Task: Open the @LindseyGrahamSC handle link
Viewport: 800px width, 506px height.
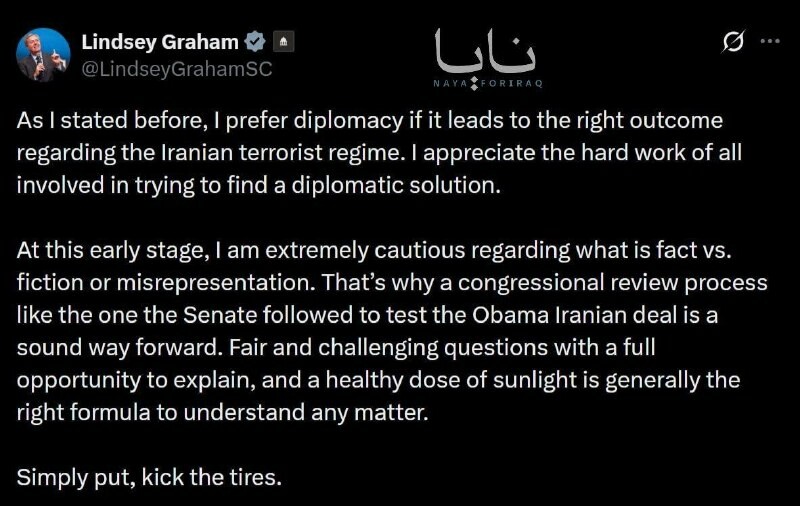Action: pos(176,68)
